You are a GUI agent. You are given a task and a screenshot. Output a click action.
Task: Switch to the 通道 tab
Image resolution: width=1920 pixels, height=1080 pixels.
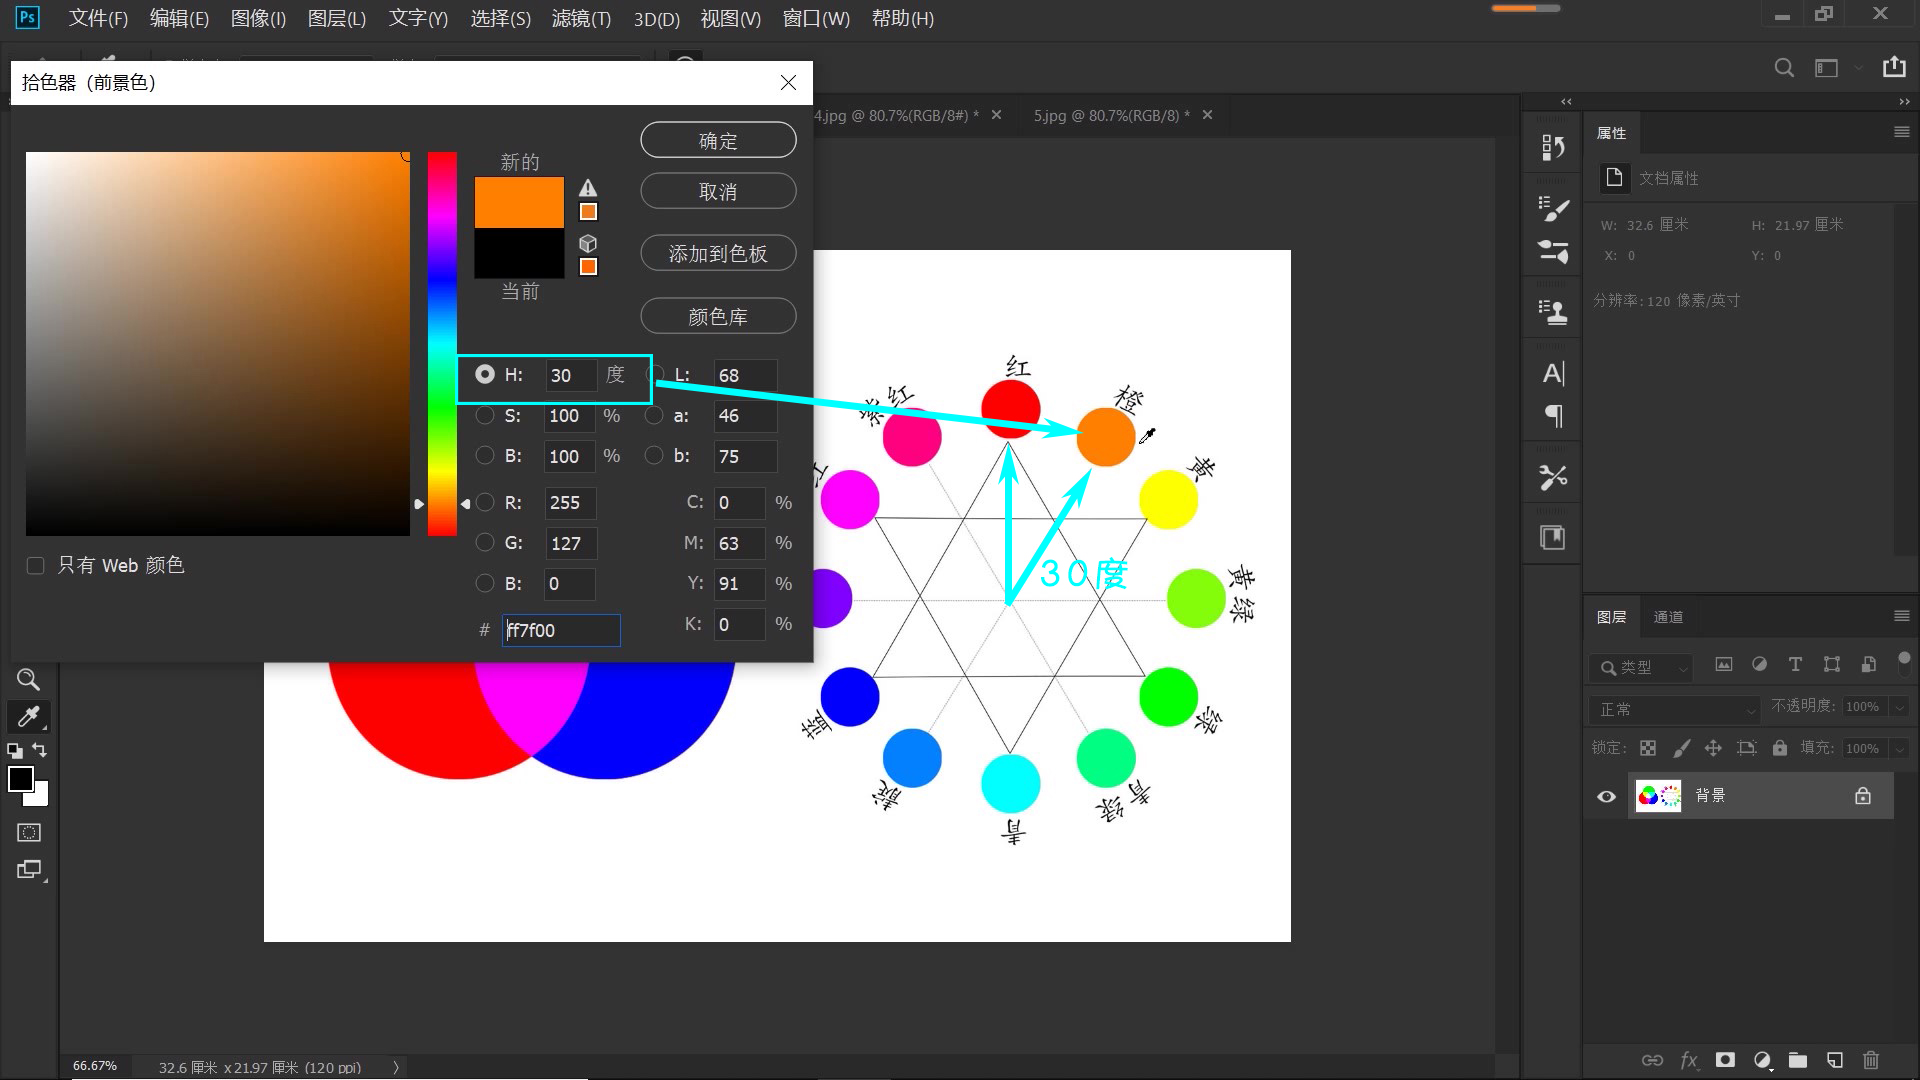(1667, 617)
